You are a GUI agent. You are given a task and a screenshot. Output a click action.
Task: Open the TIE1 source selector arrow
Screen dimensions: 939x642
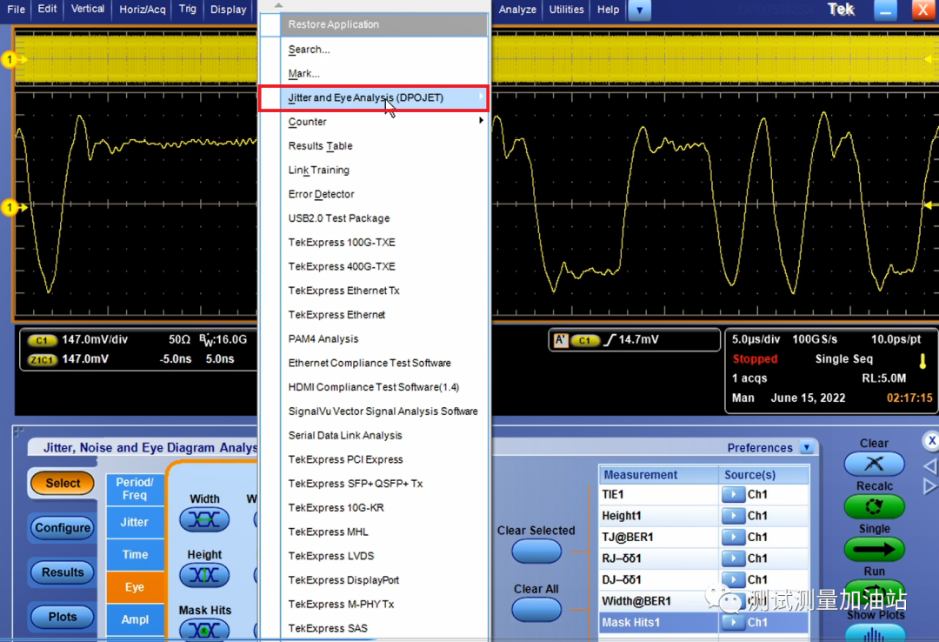(x=732, y=495)
